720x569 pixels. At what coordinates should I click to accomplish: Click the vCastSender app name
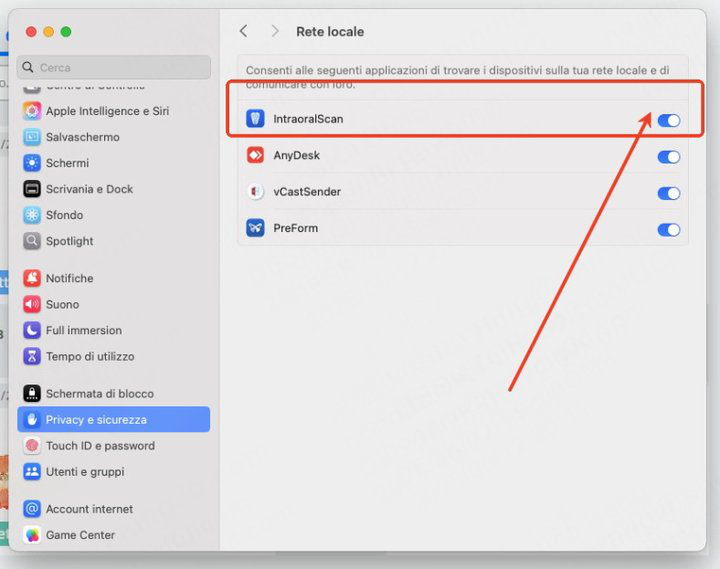(307, 192)
